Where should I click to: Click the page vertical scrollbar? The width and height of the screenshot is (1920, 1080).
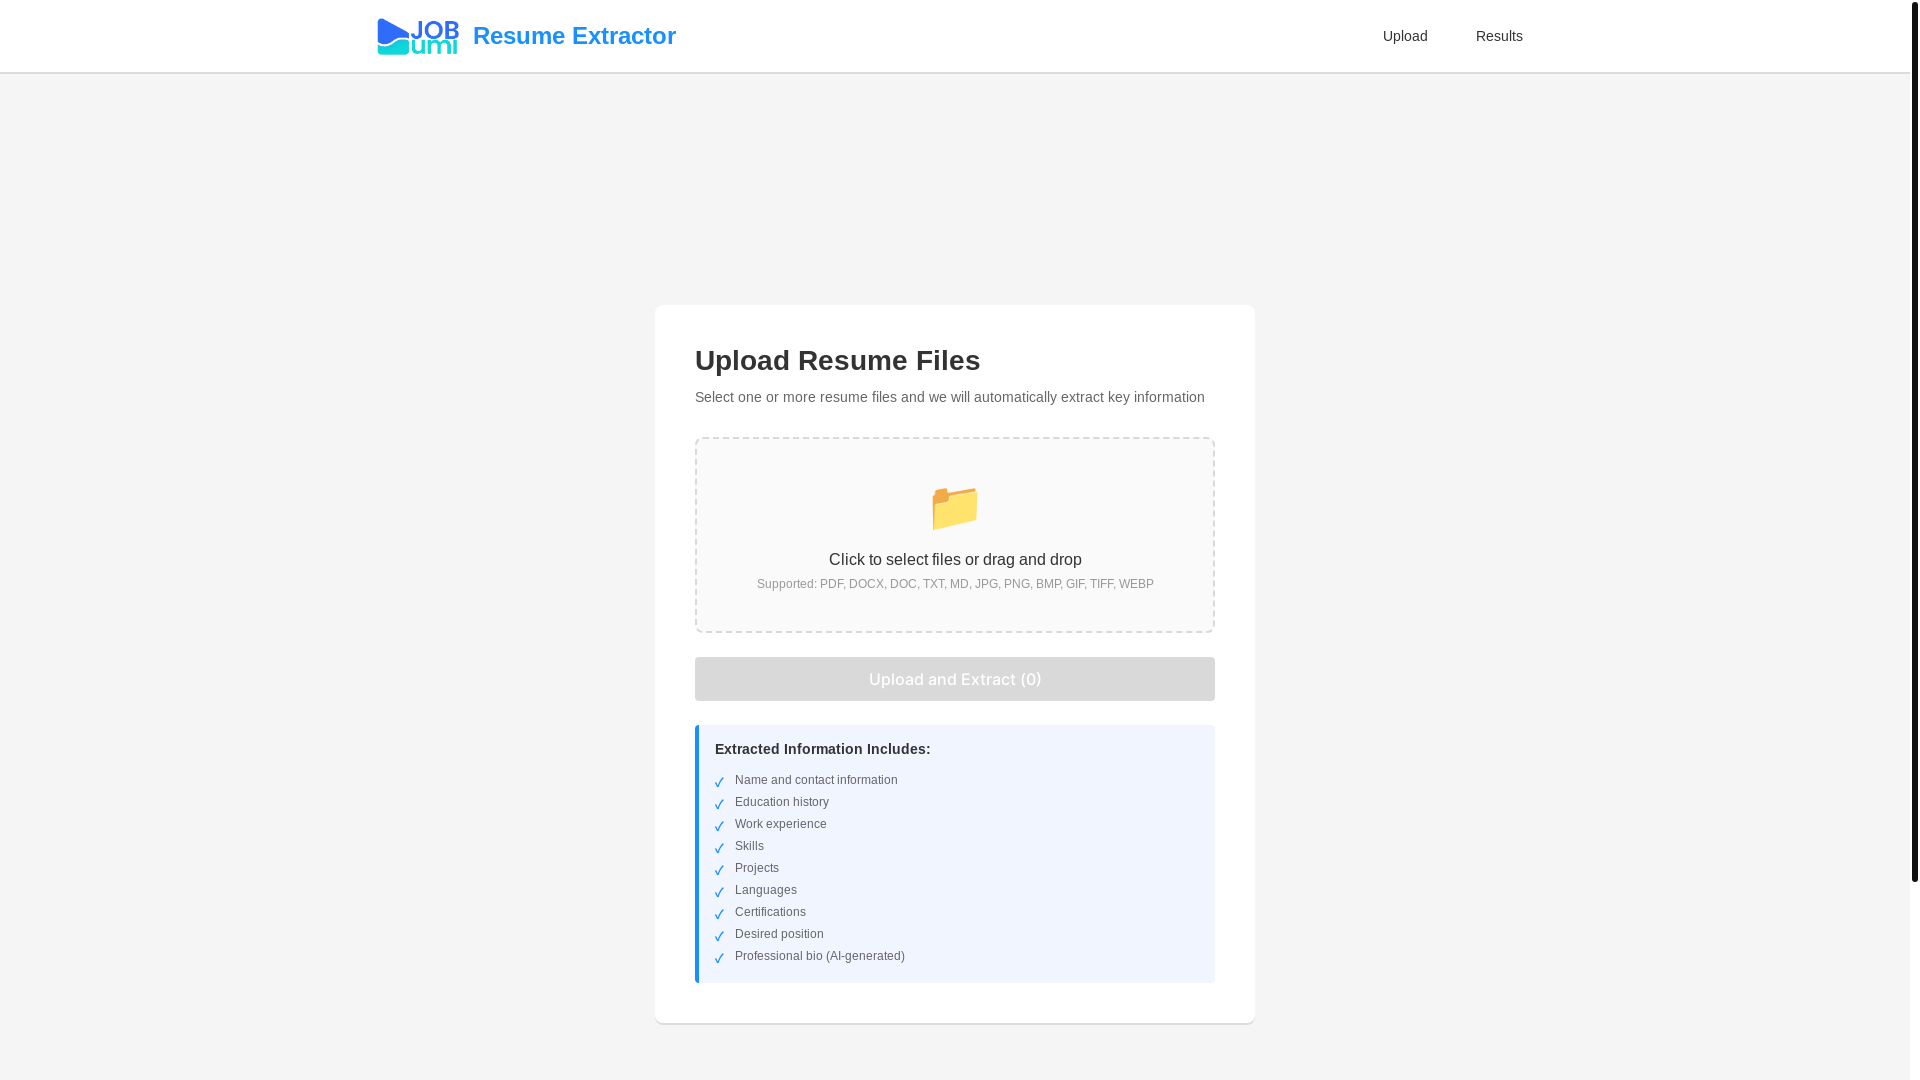[1915, 441]
